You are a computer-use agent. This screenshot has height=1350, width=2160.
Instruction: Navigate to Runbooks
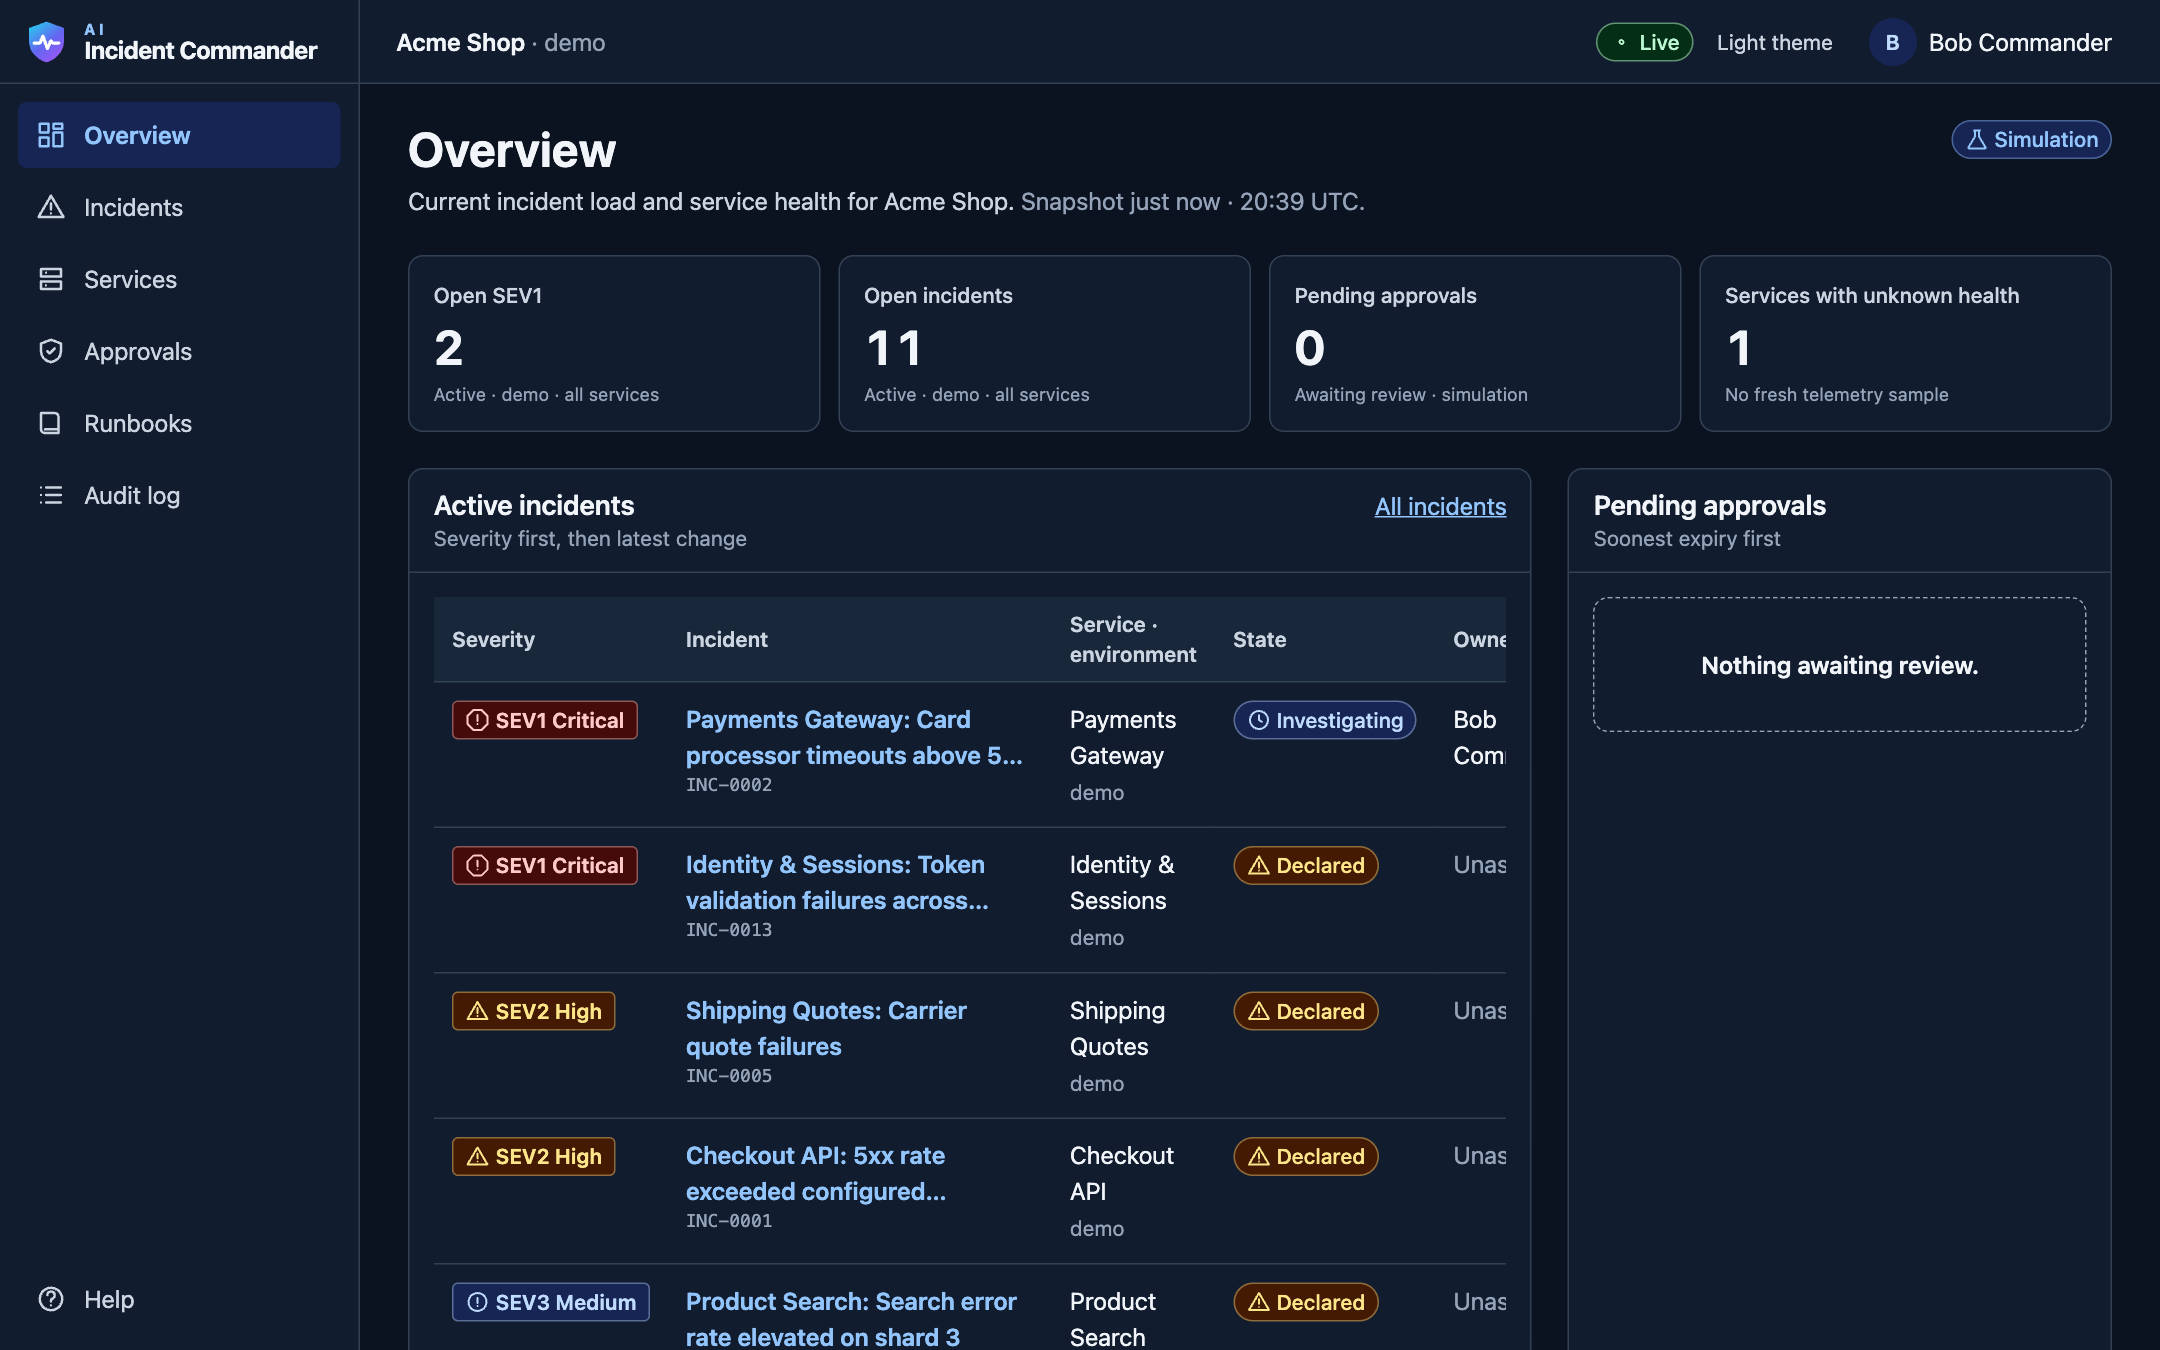click(179, 423)
